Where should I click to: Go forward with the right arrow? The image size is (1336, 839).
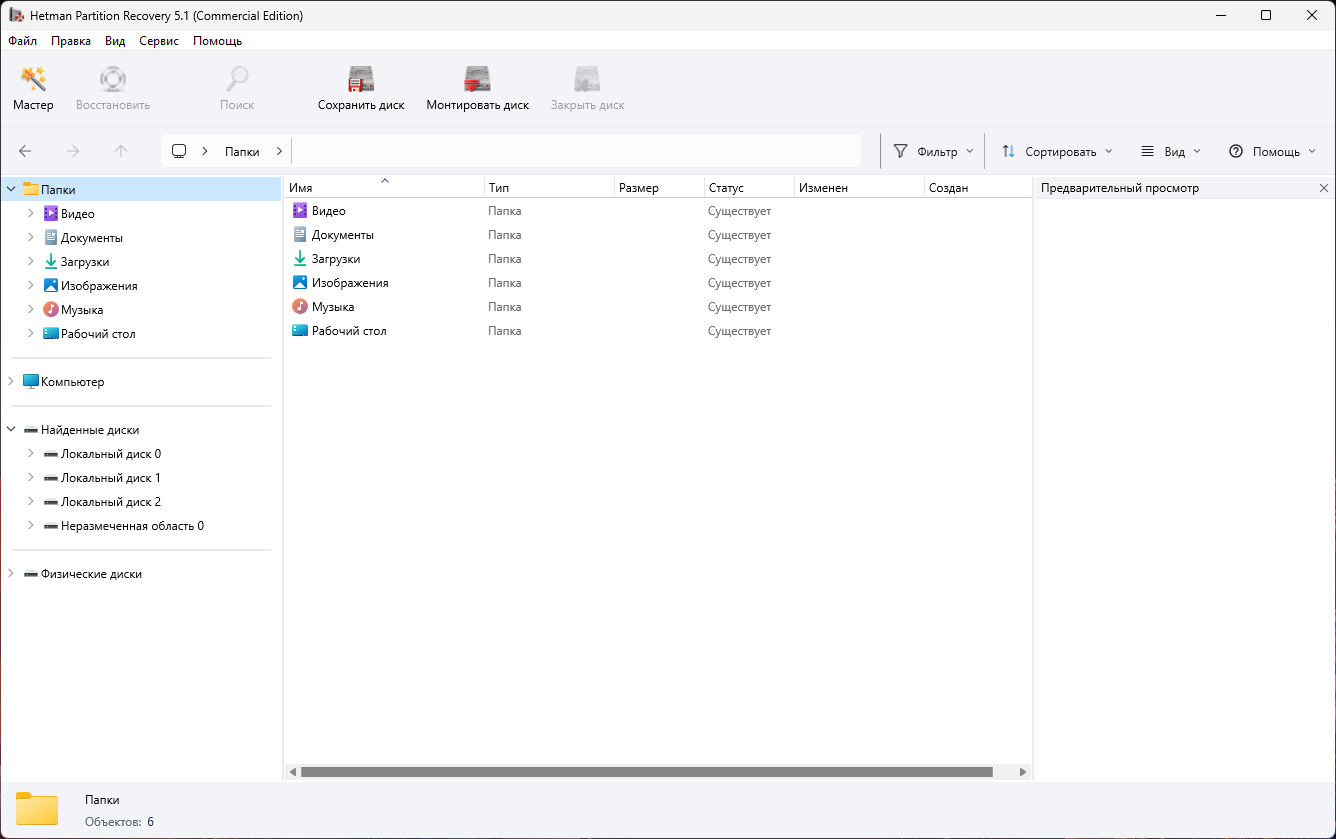pos(73,151)
